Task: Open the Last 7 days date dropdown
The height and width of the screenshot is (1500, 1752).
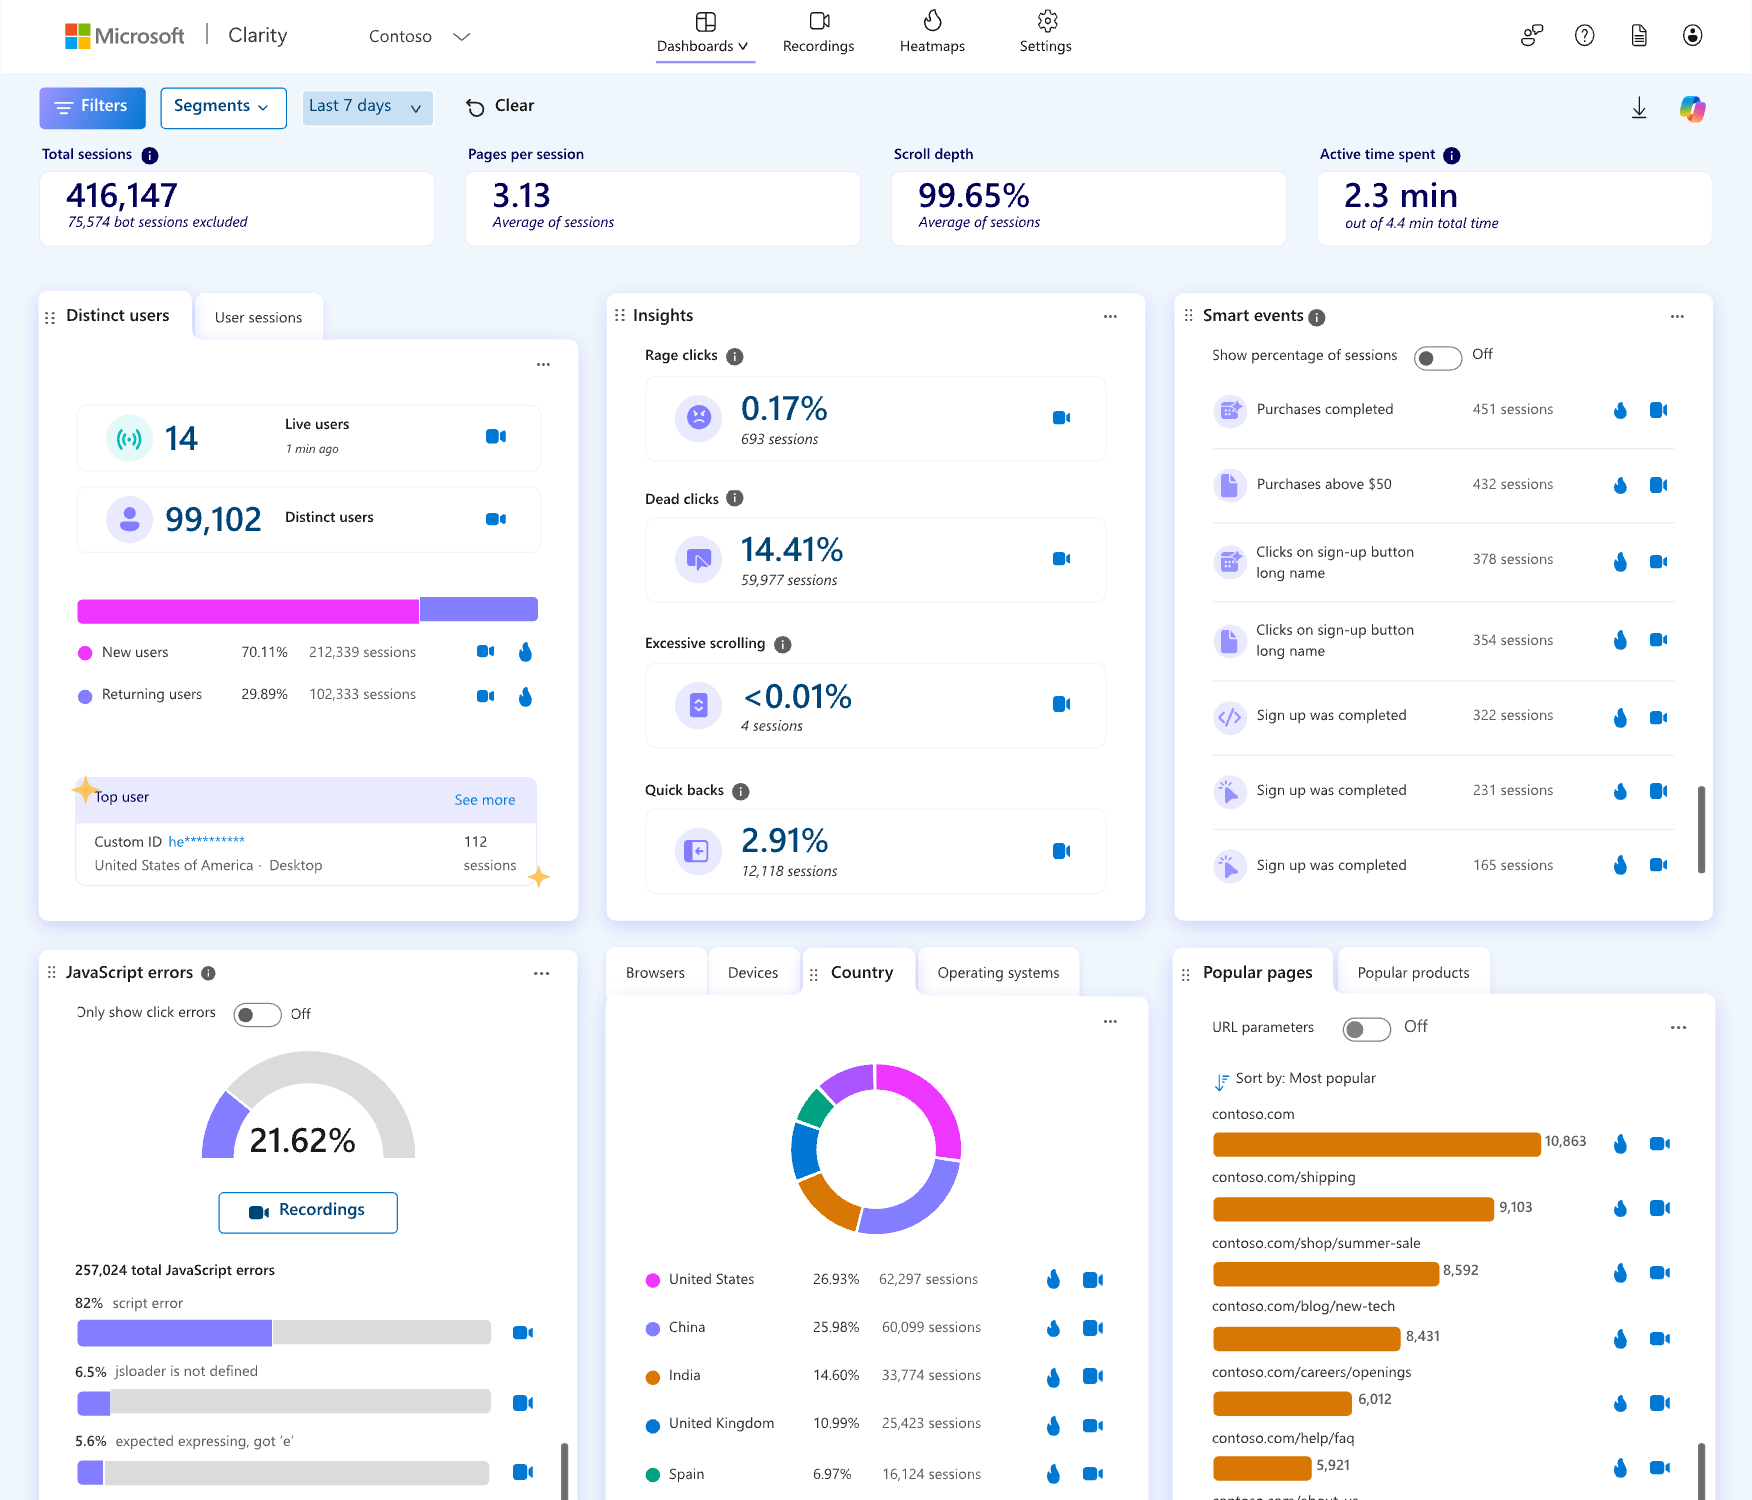Action: point(366,107)
